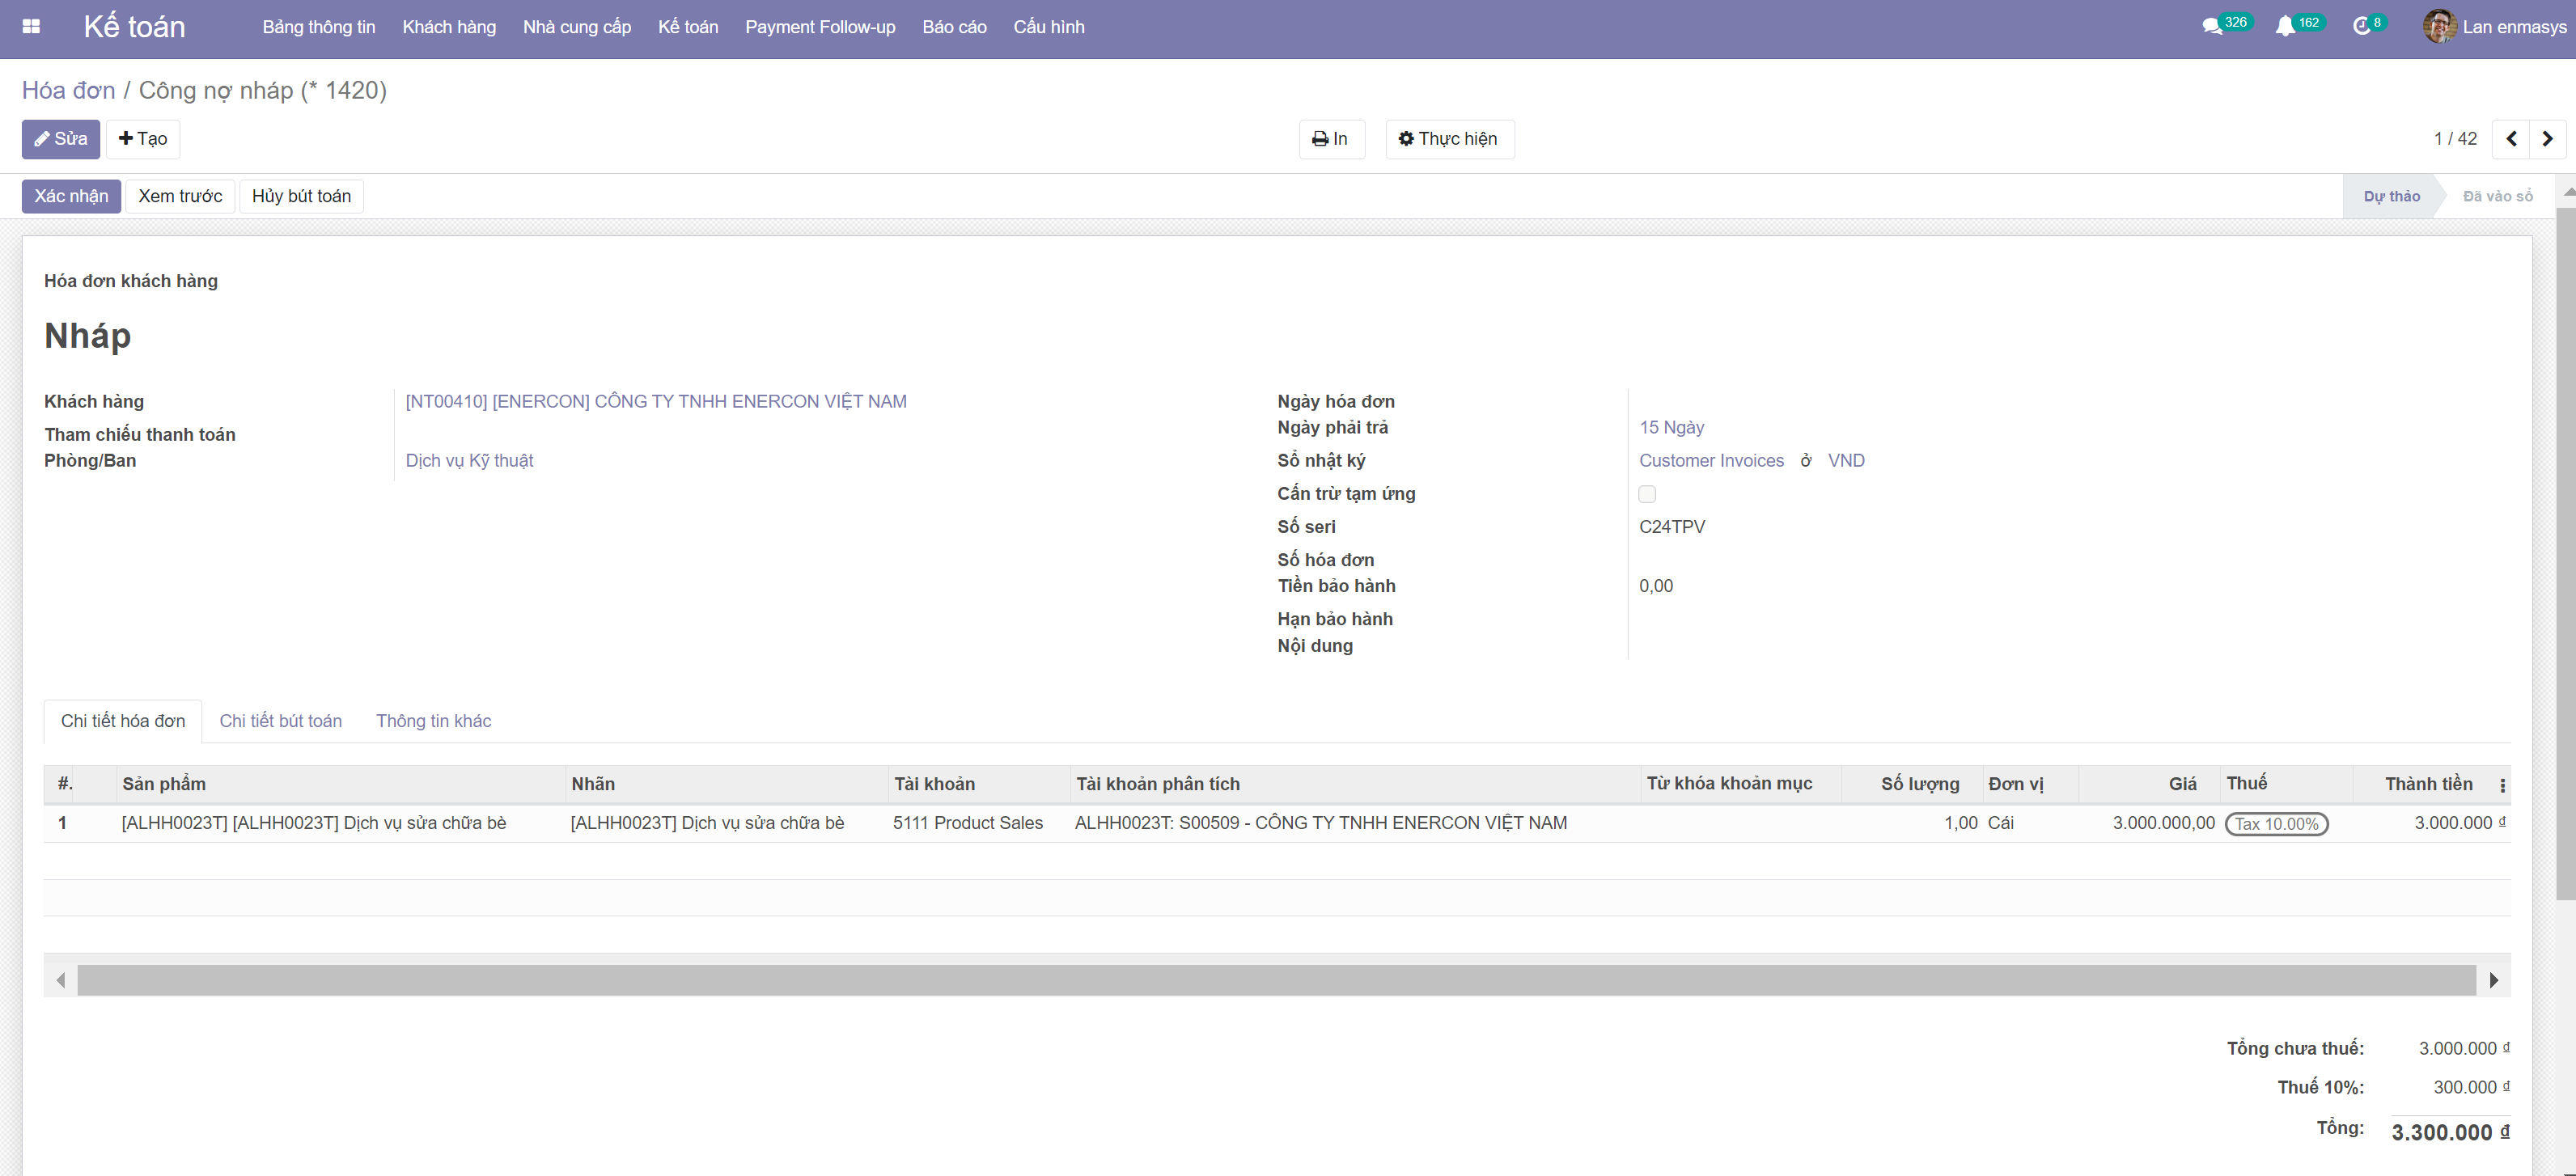The image size is (2576, 1176).
Task: Switch to the Thông tin khác tab
Action: click(433, 721)
